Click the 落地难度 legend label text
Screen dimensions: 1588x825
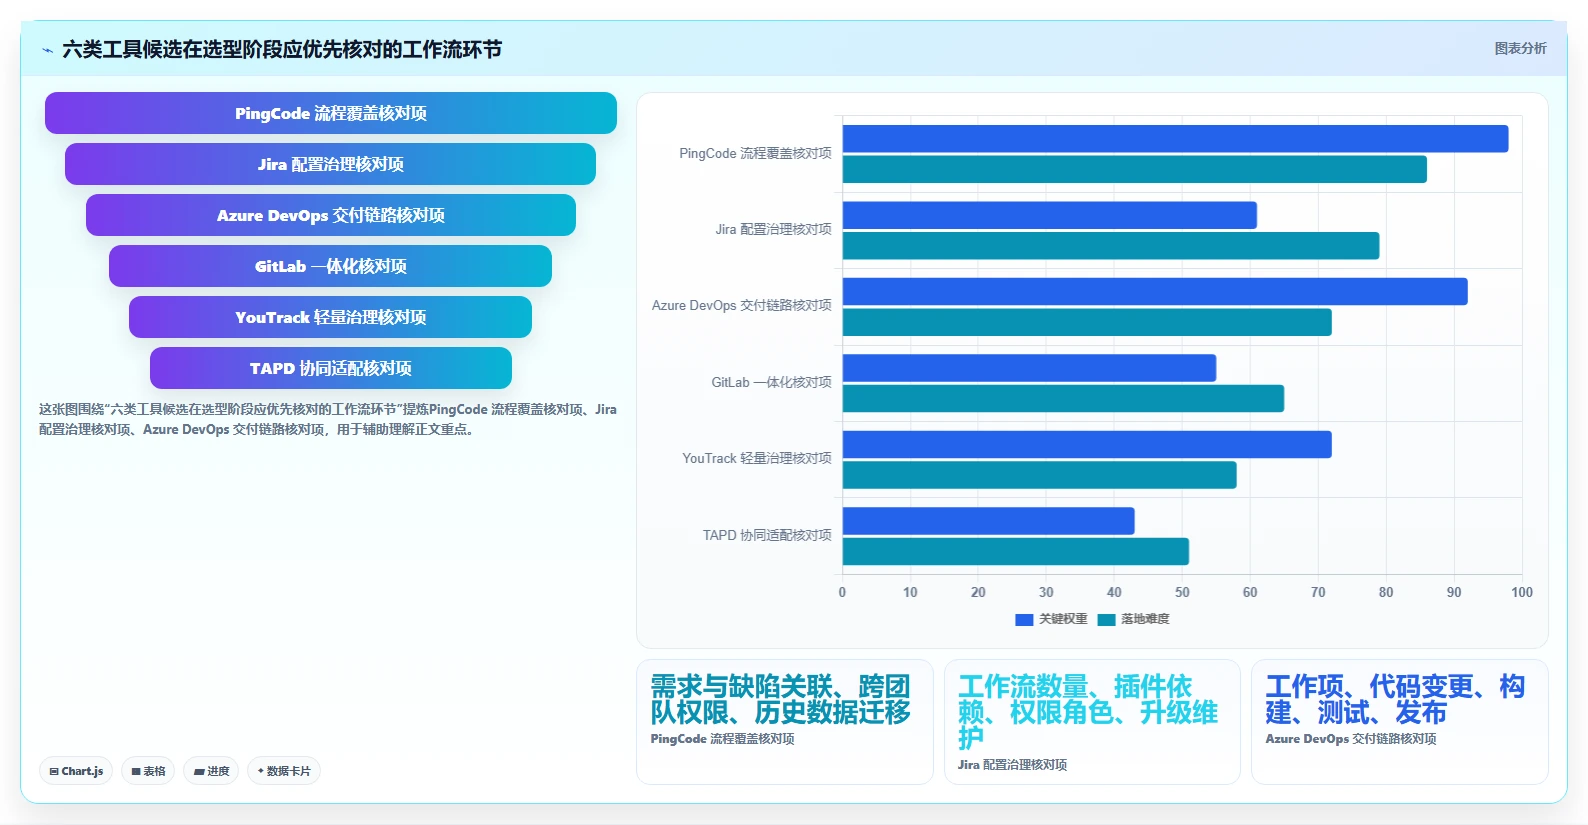1145,619
